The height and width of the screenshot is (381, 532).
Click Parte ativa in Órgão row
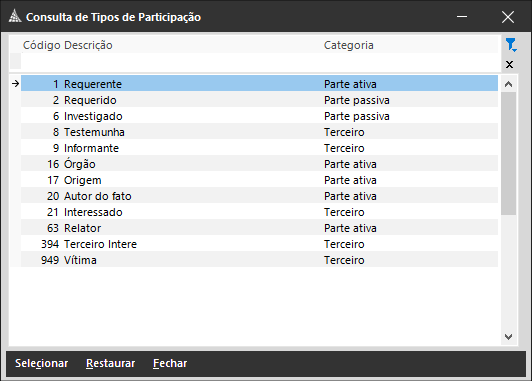350,164
